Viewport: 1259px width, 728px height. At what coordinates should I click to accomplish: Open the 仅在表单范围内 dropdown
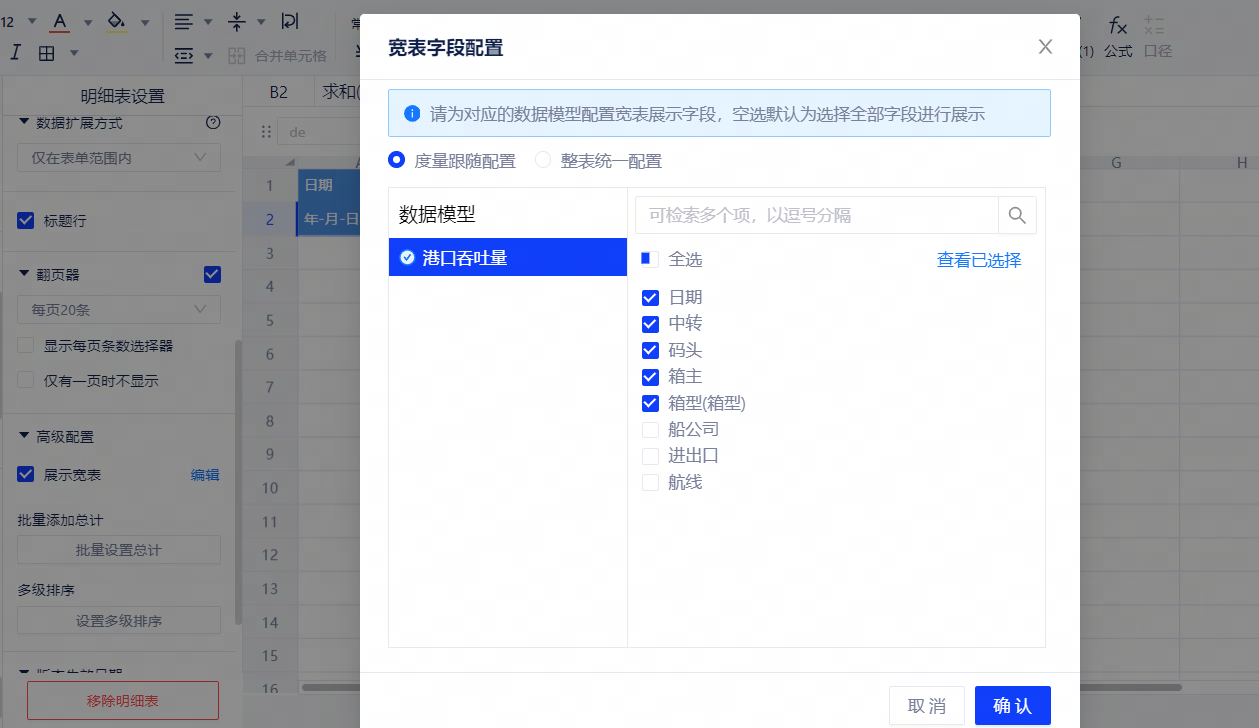click(x=118, y=157)
